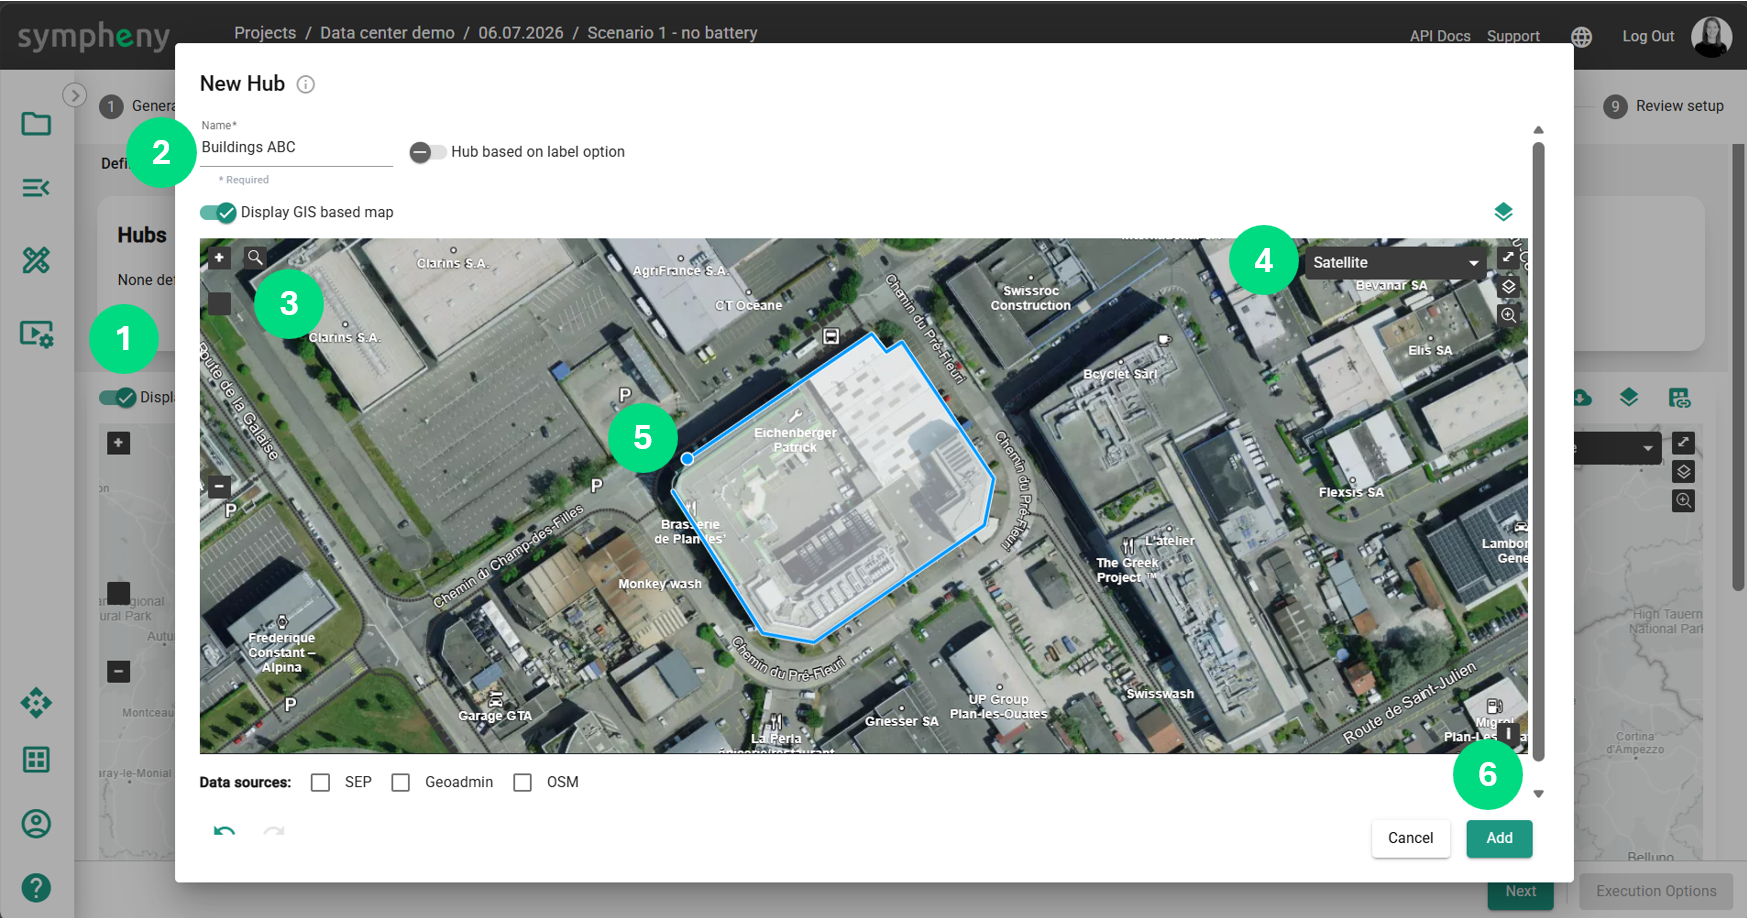Check the OSM data source
The image size is (1747, 918).
[522, 782]
